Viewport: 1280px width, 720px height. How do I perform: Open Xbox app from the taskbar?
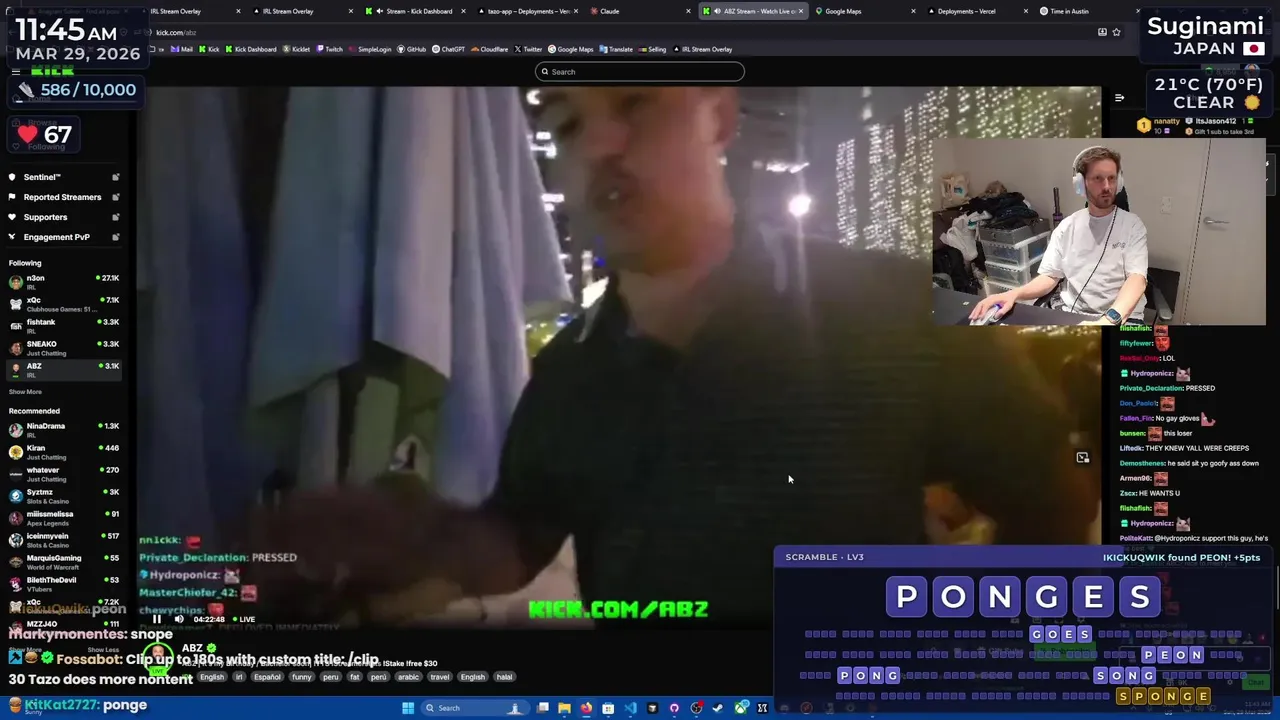(740, 708)
